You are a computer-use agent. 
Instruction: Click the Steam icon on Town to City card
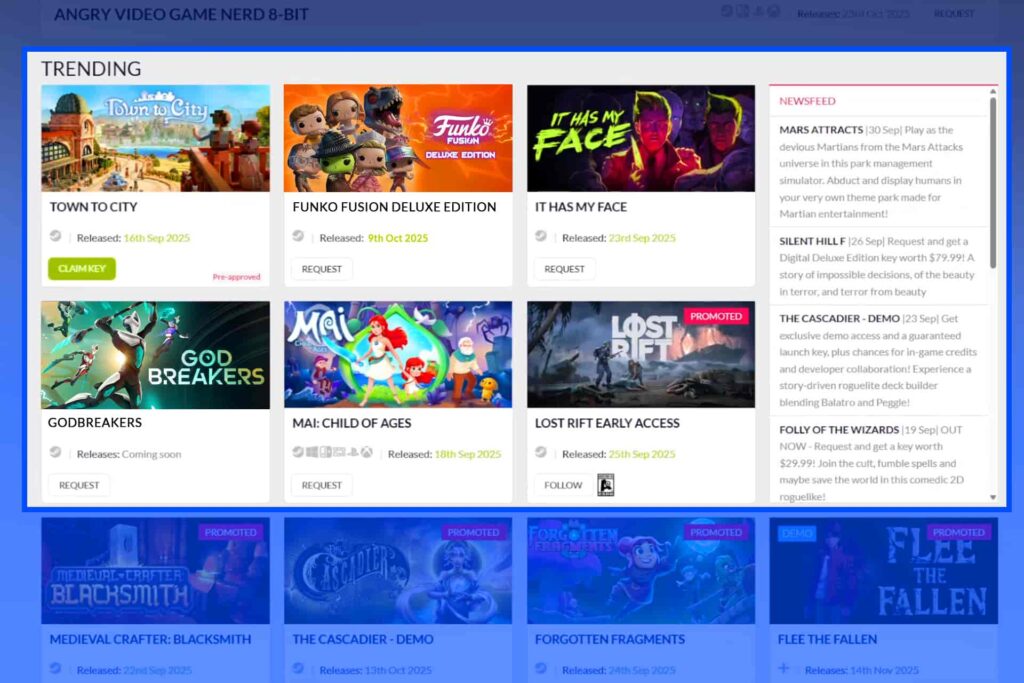point(56,236)
